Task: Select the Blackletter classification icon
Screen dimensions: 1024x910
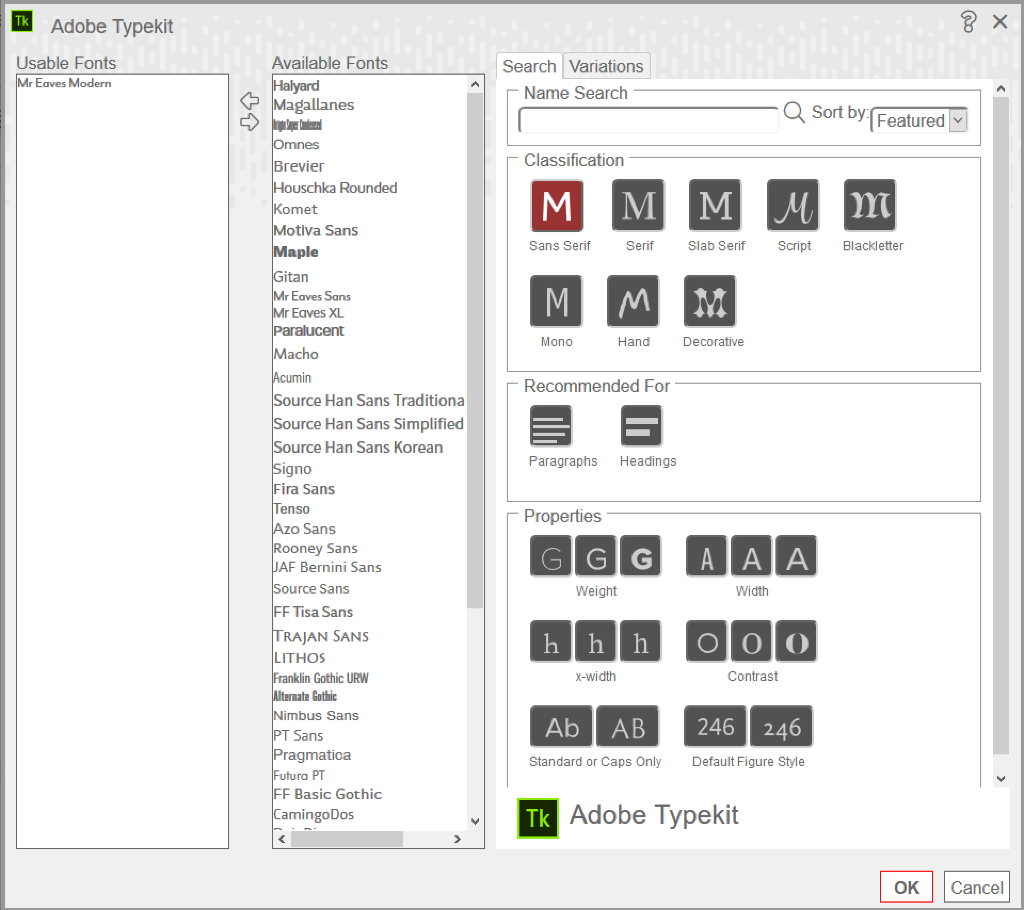Action: (870, 205)
